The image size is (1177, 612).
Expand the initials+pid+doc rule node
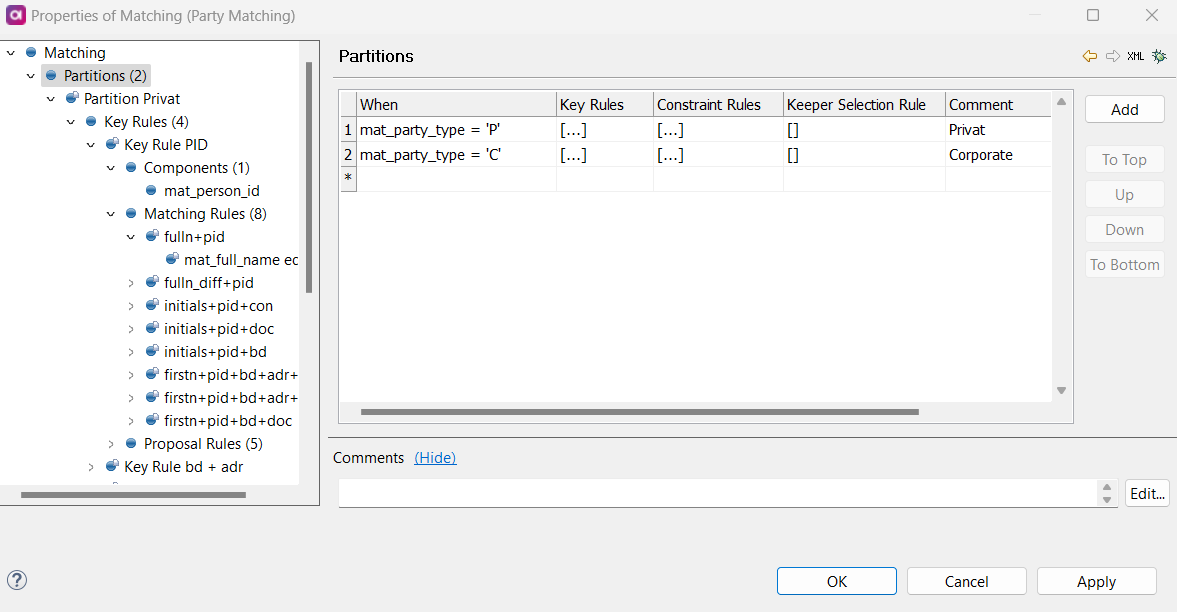point(131,329)
